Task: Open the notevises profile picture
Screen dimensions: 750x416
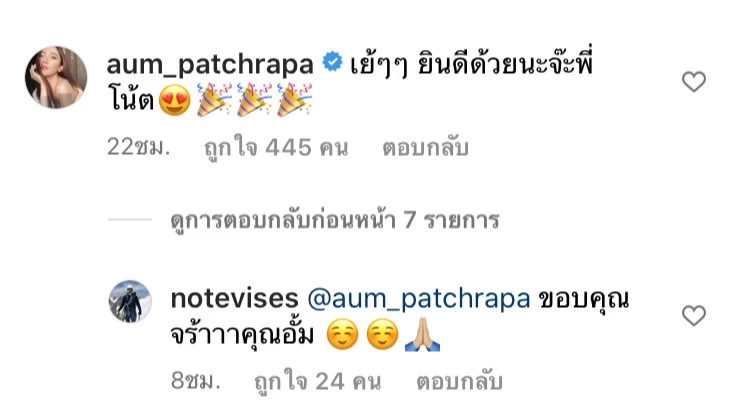Action: [130, 301]
